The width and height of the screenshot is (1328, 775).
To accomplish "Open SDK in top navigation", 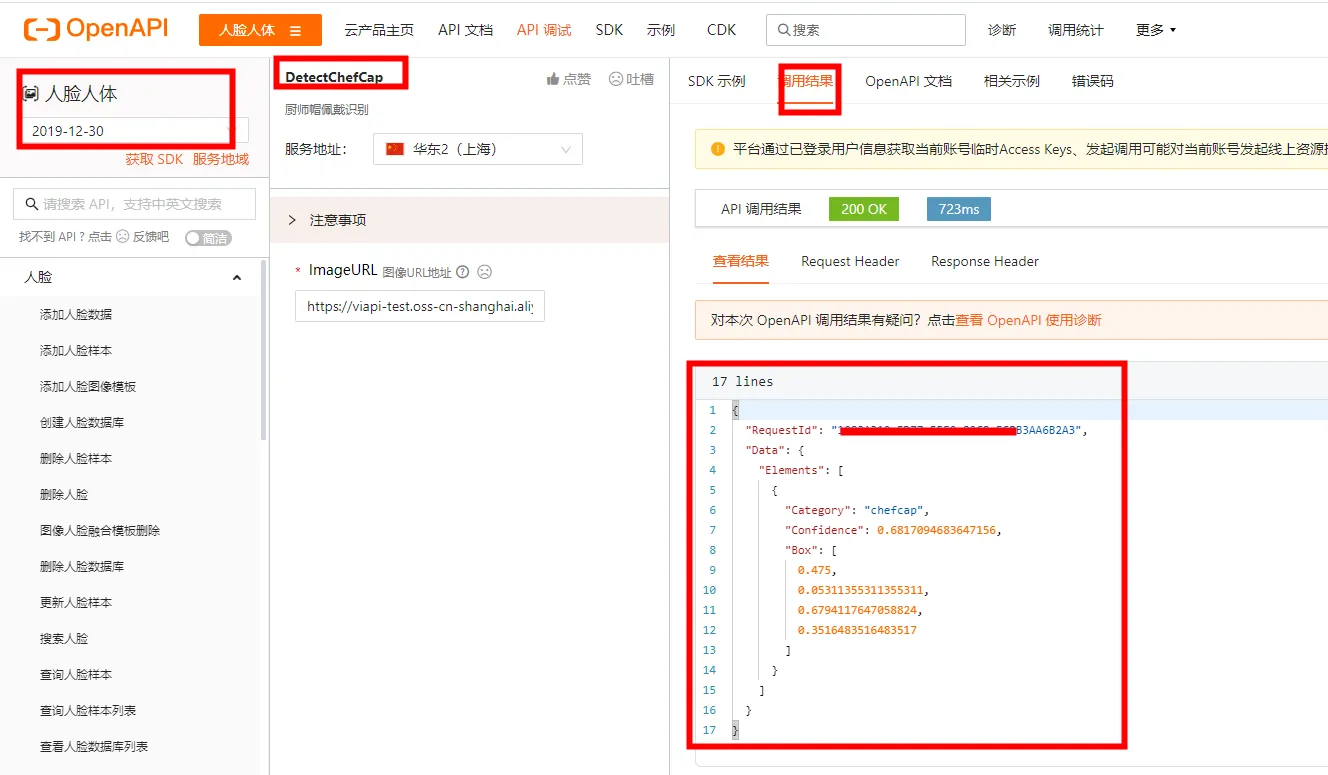I will click(609, 30).
